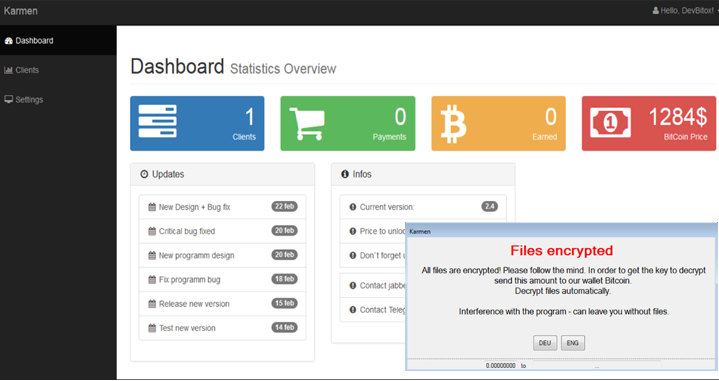
Task: Switch ransom note language to DEU
Action: 545,343
